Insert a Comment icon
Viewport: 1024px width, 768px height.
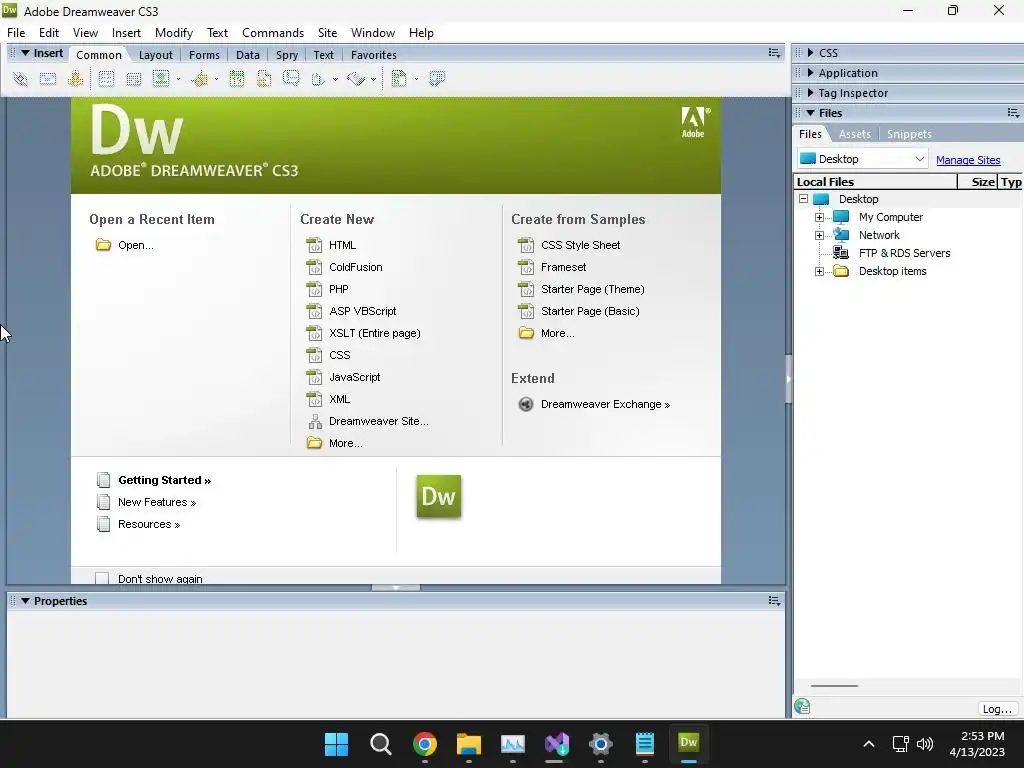click(291, 79)
